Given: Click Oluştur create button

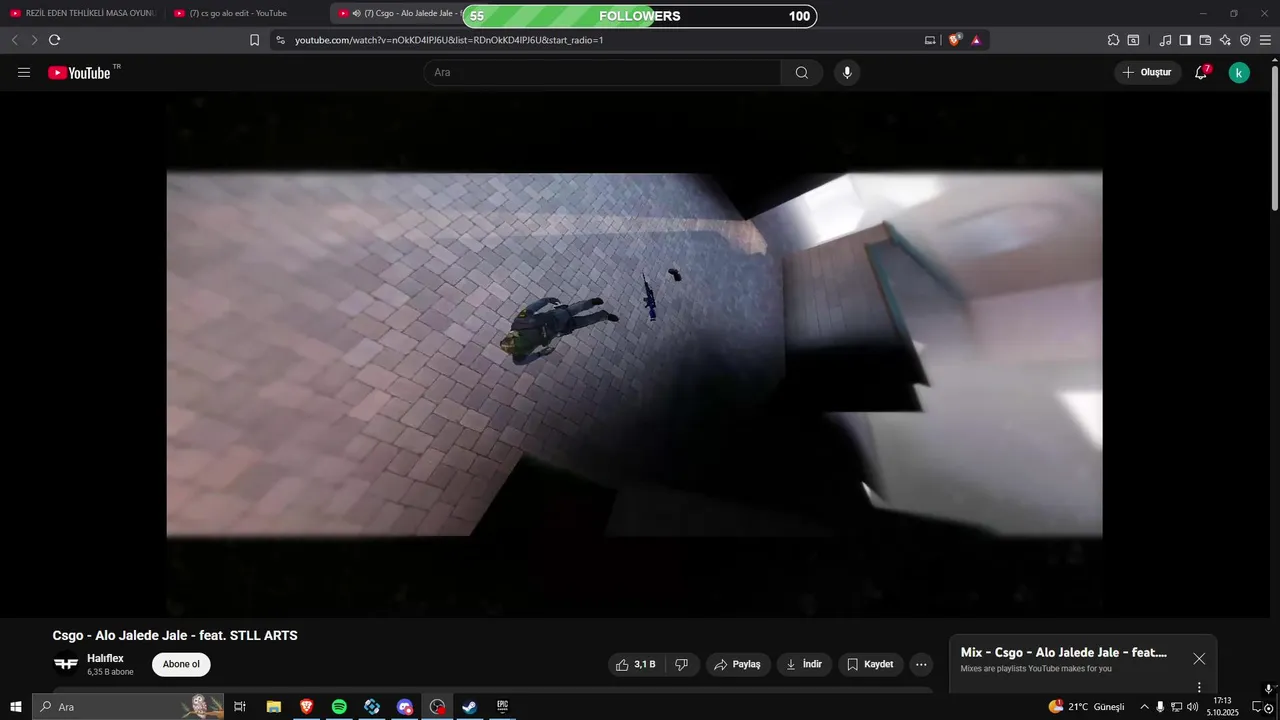Looking at the screenshot, I should pyautogui.click(x=1148, y=73).
